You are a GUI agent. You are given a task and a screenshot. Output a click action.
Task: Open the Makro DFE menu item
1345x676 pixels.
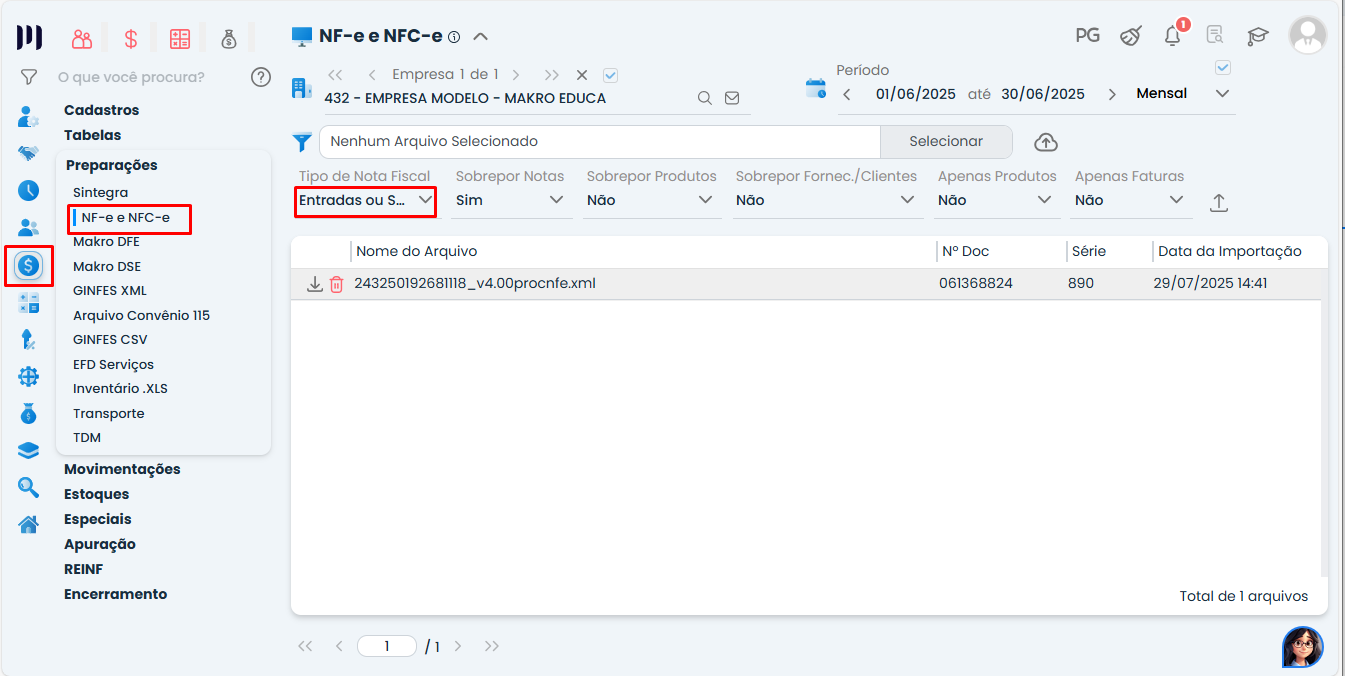pos(106,242)
